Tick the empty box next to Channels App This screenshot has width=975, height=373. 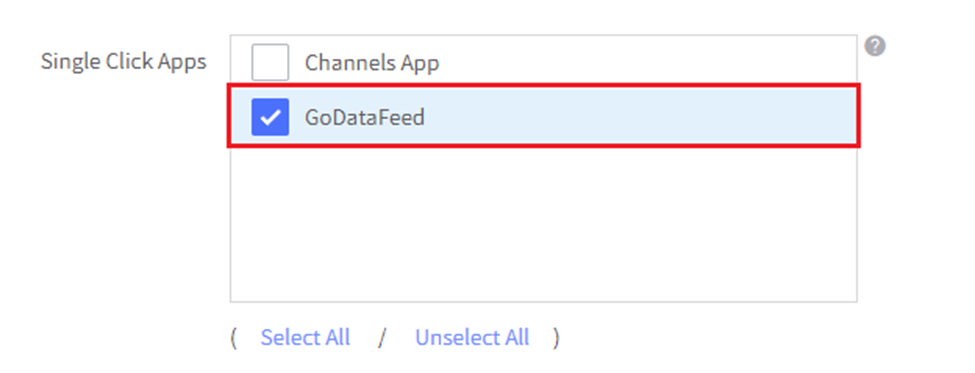pos(270,62)
